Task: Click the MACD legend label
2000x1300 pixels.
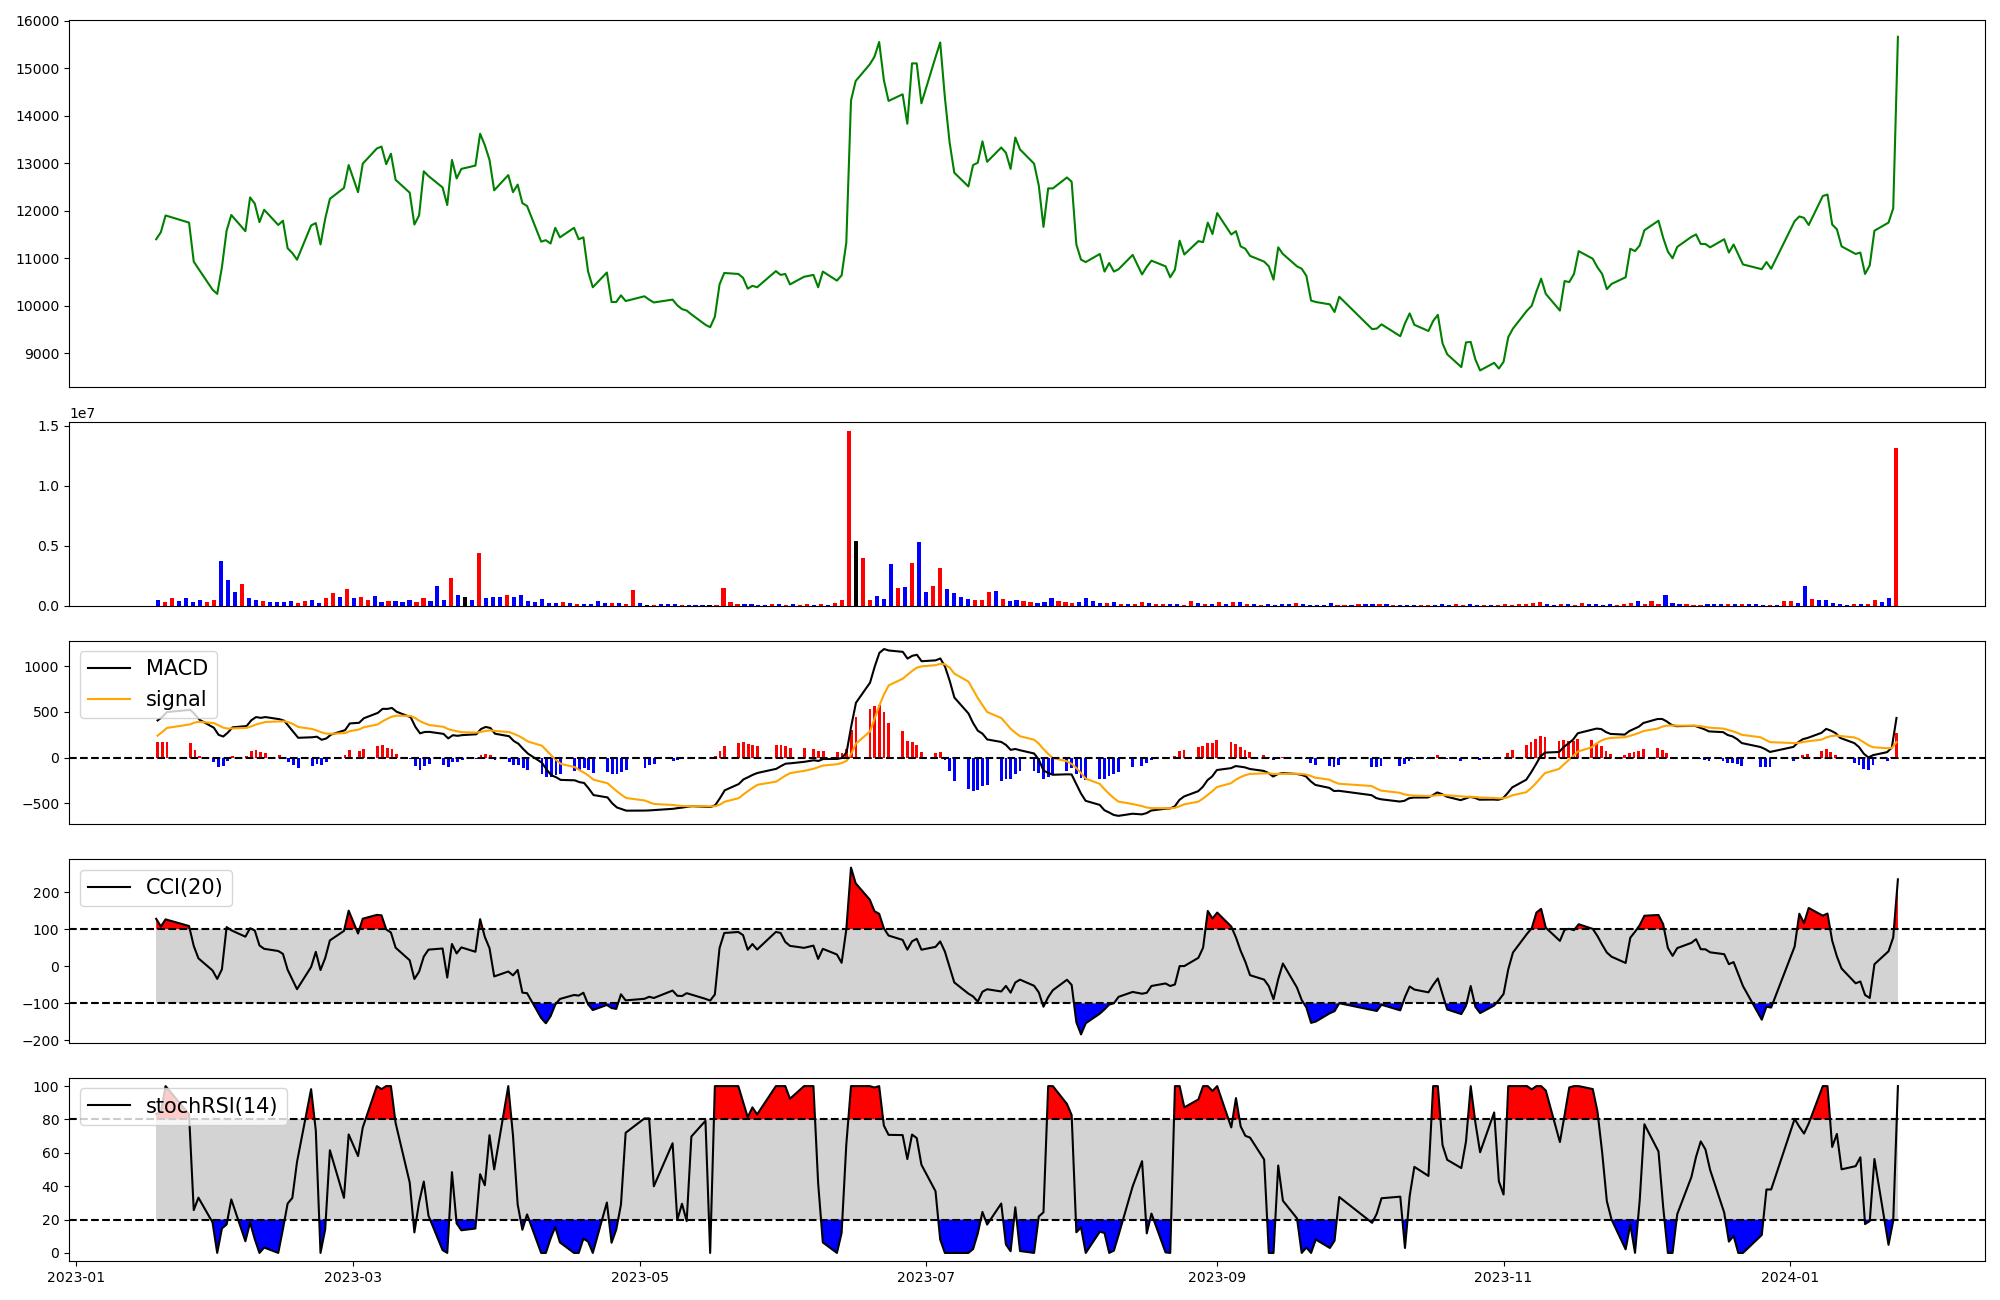Action: [176, 668]
